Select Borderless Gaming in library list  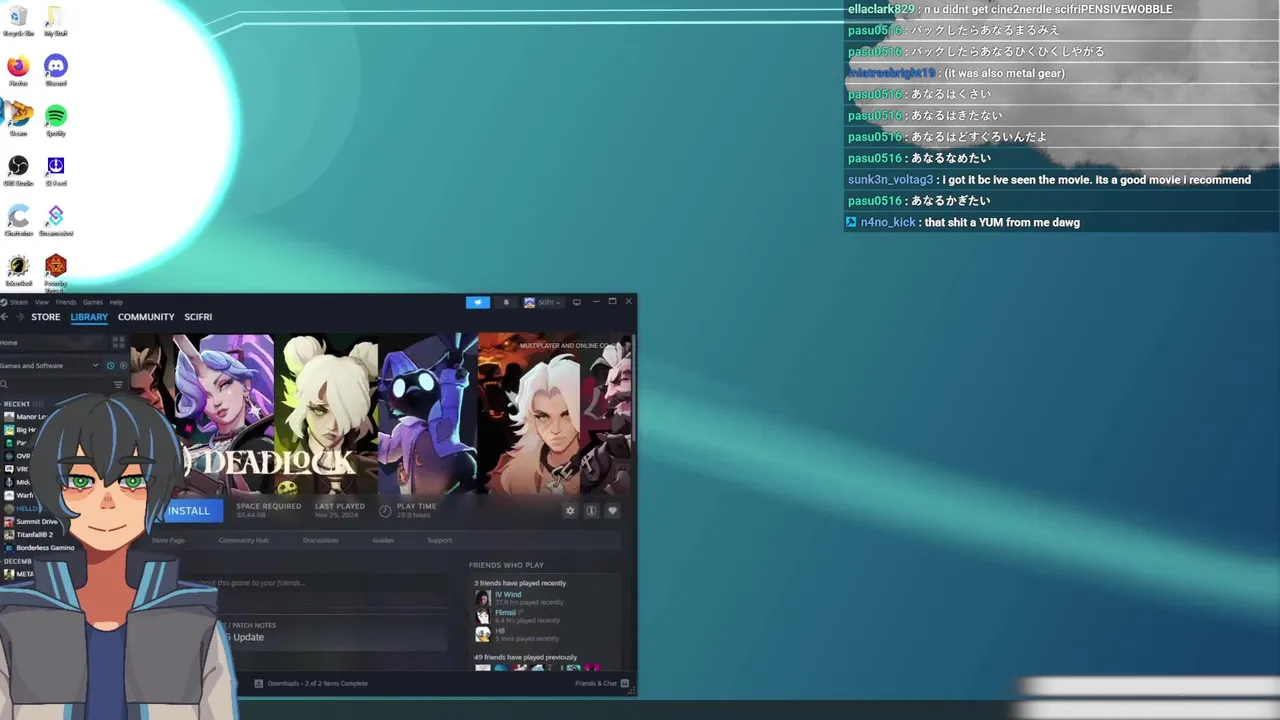click(x=40, y=548)
